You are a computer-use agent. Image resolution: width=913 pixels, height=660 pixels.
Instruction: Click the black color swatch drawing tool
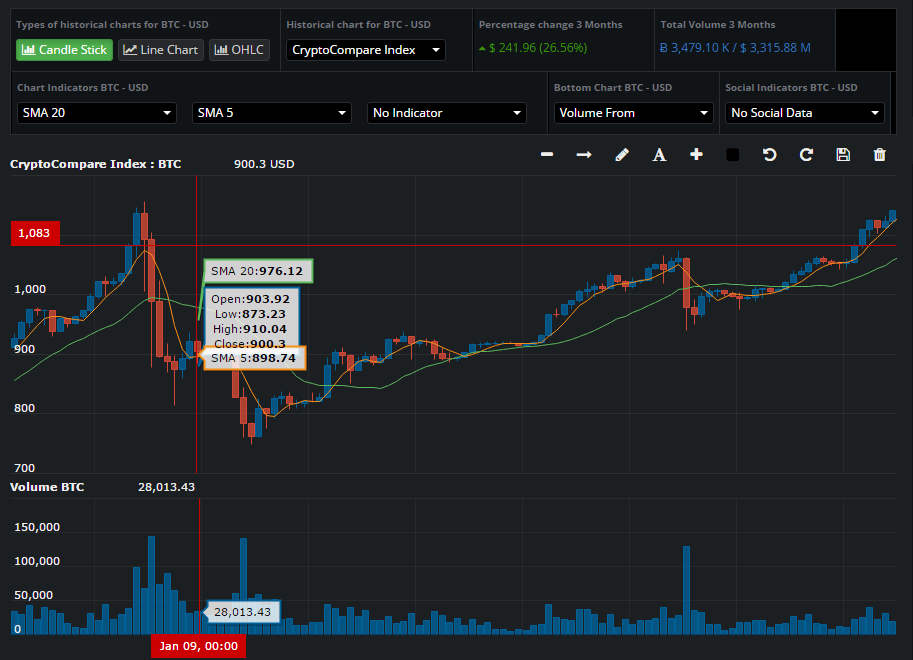pos(732,154)
